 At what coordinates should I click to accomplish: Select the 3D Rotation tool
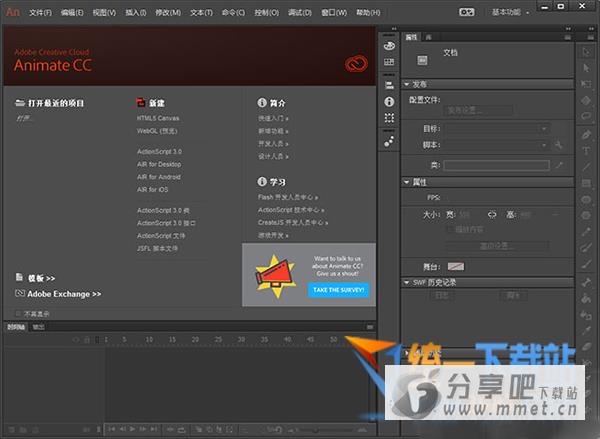click(586, 100)
